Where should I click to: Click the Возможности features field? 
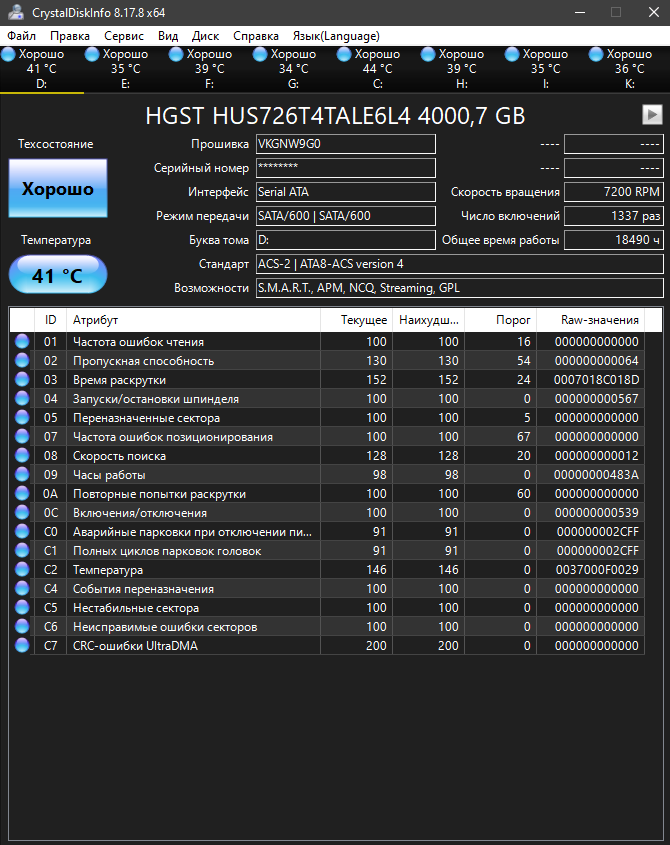tap(460, 288)
